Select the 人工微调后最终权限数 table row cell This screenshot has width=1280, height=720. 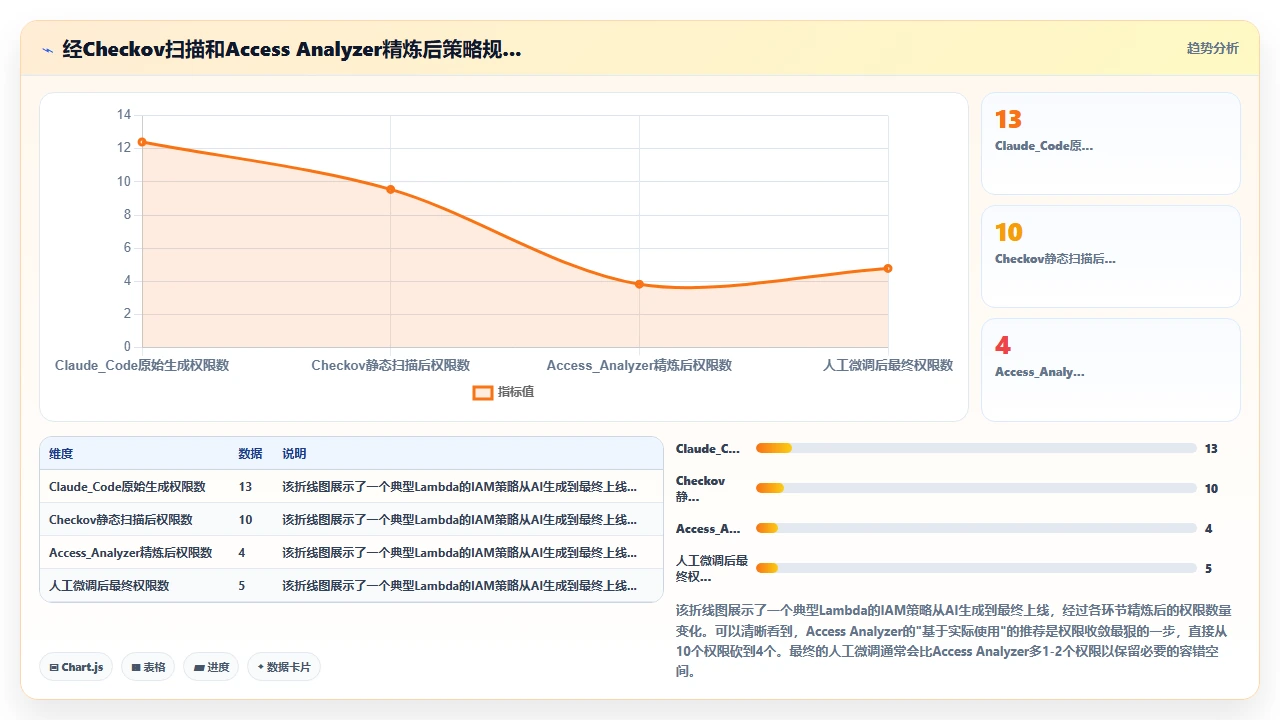[109, 586]
